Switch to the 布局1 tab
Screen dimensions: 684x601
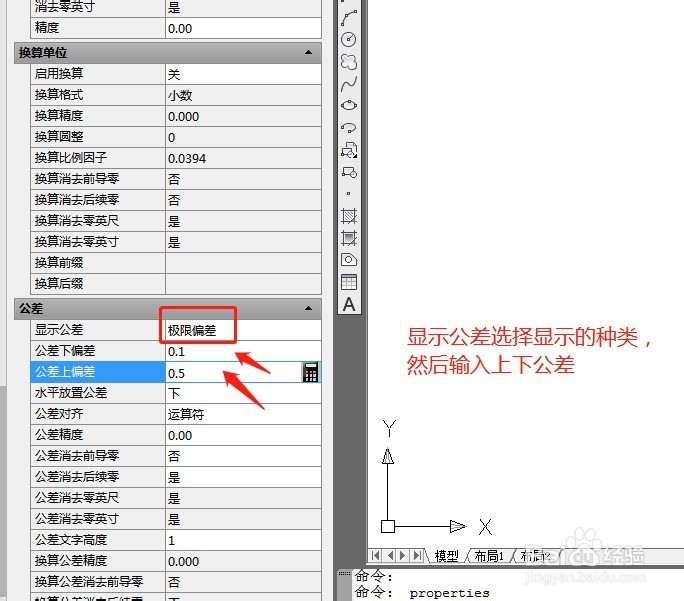coord(489,556)
